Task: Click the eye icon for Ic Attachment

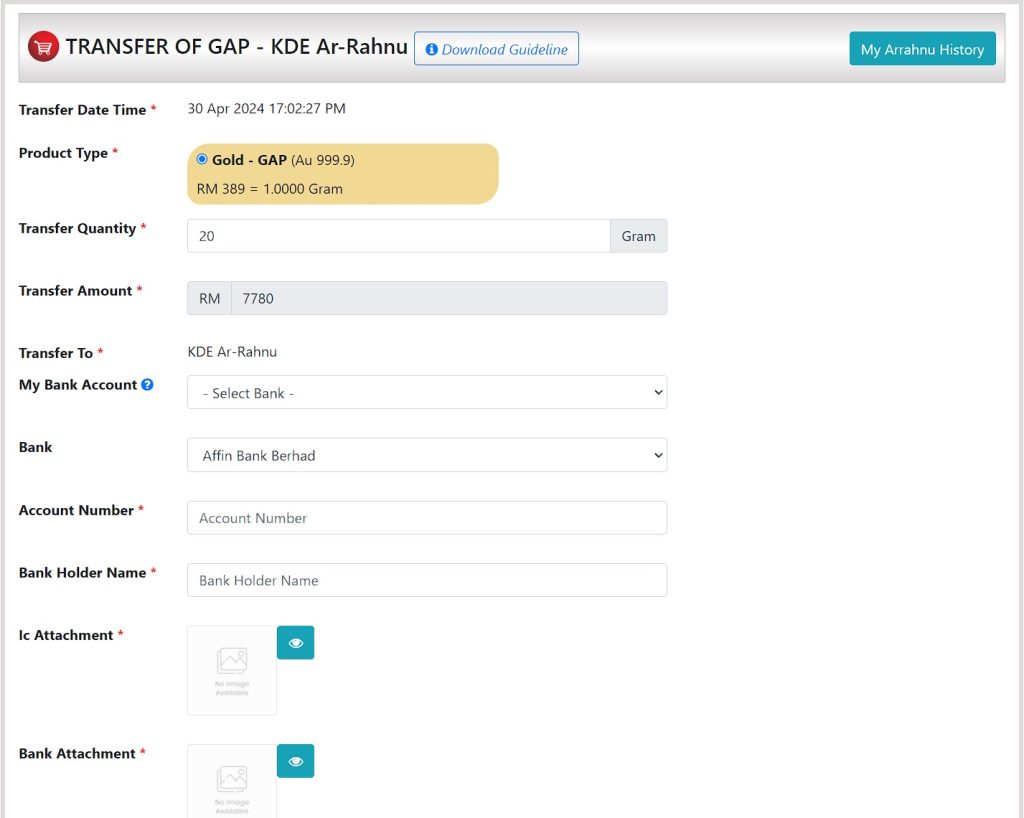Action: tap(295, 643)
